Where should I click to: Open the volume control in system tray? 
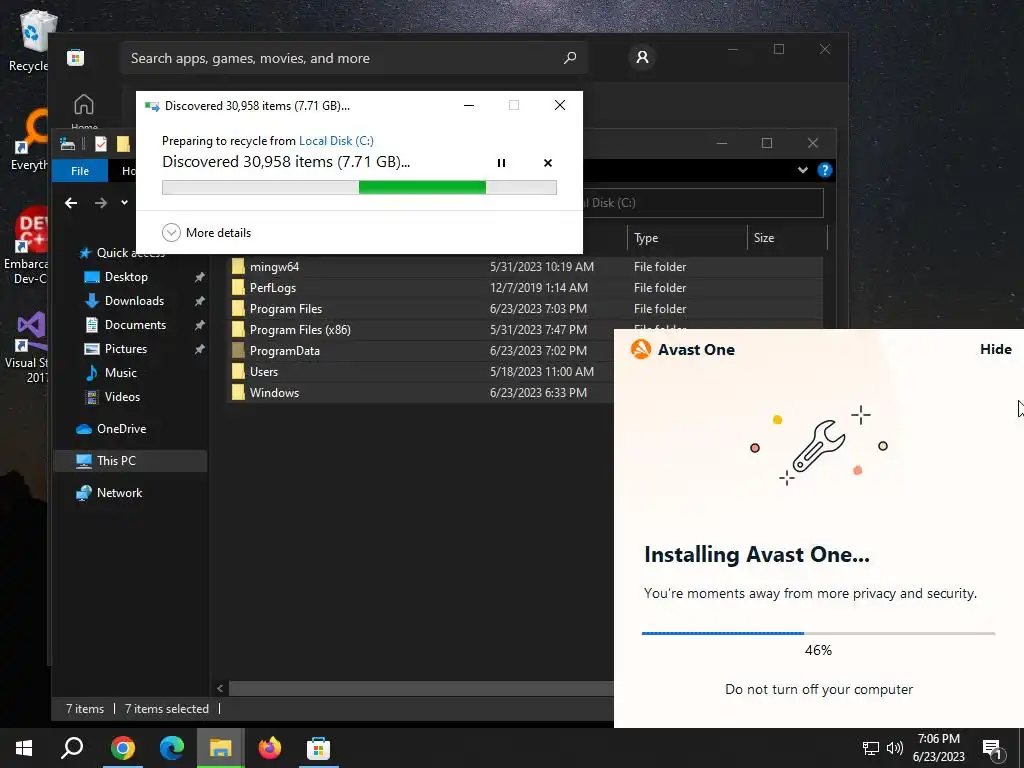point(895,748)
